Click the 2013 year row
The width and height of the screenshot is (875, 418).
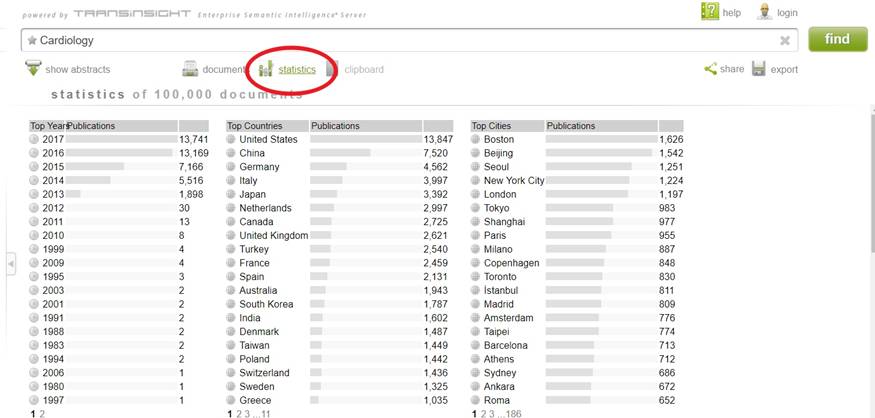point(119,194)
